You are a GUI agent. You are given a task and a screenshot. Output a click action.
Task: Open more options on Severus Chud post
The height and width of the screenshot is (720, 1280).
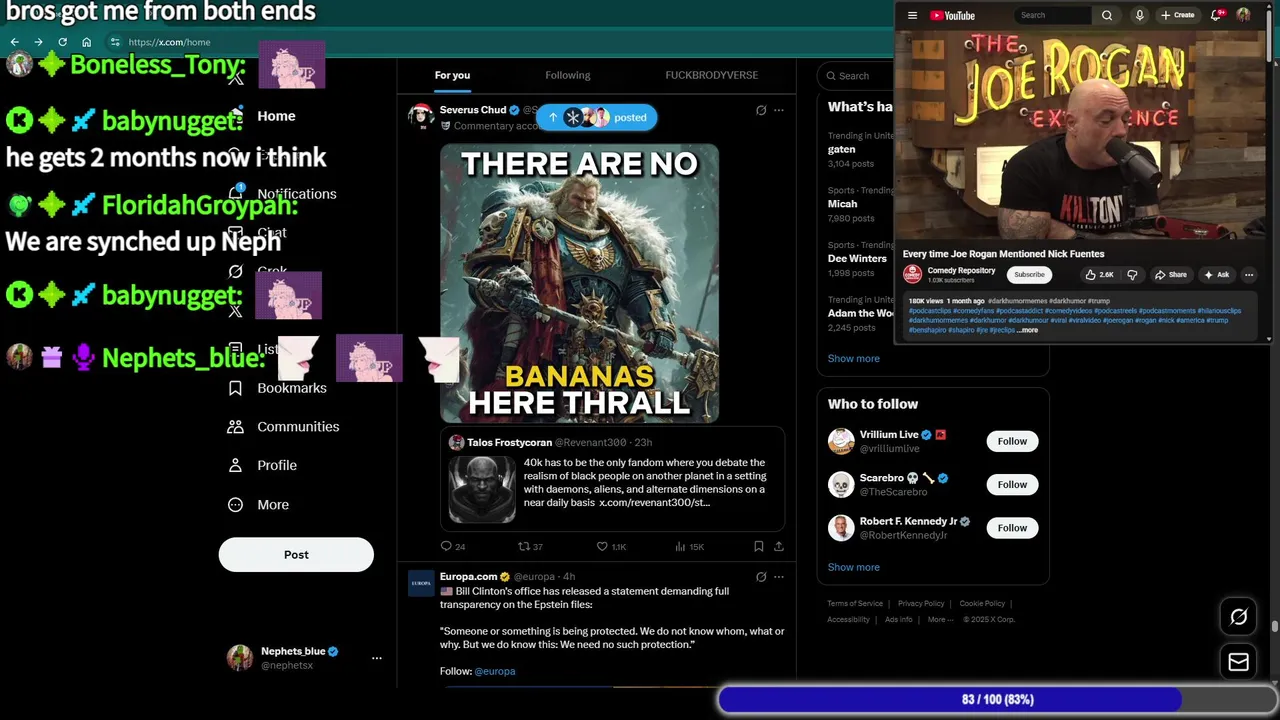point(779,110)
